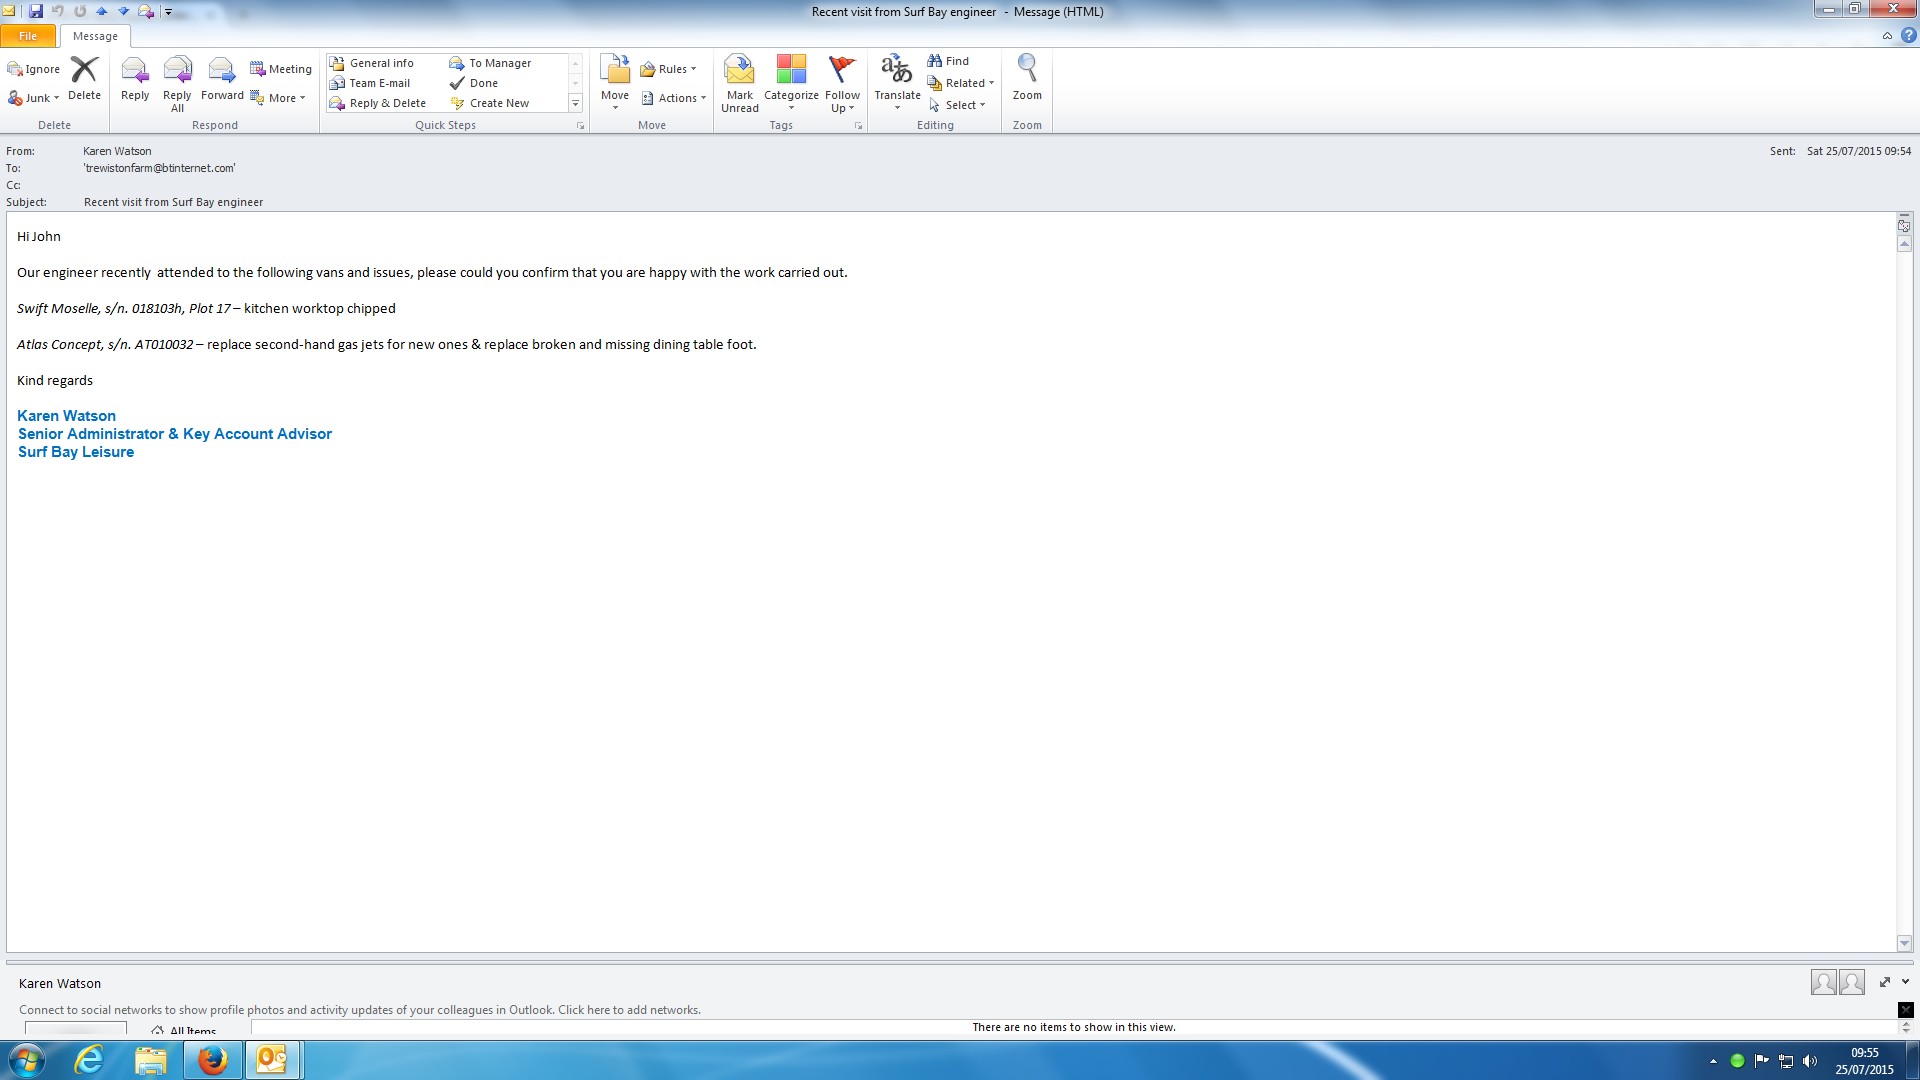The width and height of the screenshot is (1920, 1080).
Task: Click scrollbar down arrow in message body
Action: coord(1904,943)
